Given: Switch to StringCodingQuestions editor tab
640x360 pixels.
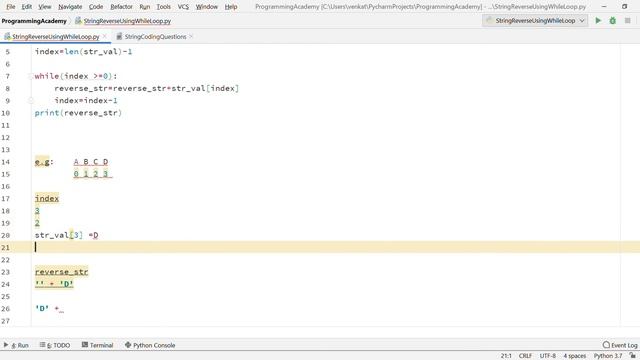Looking at the screenshot, I should click(155, 37).
